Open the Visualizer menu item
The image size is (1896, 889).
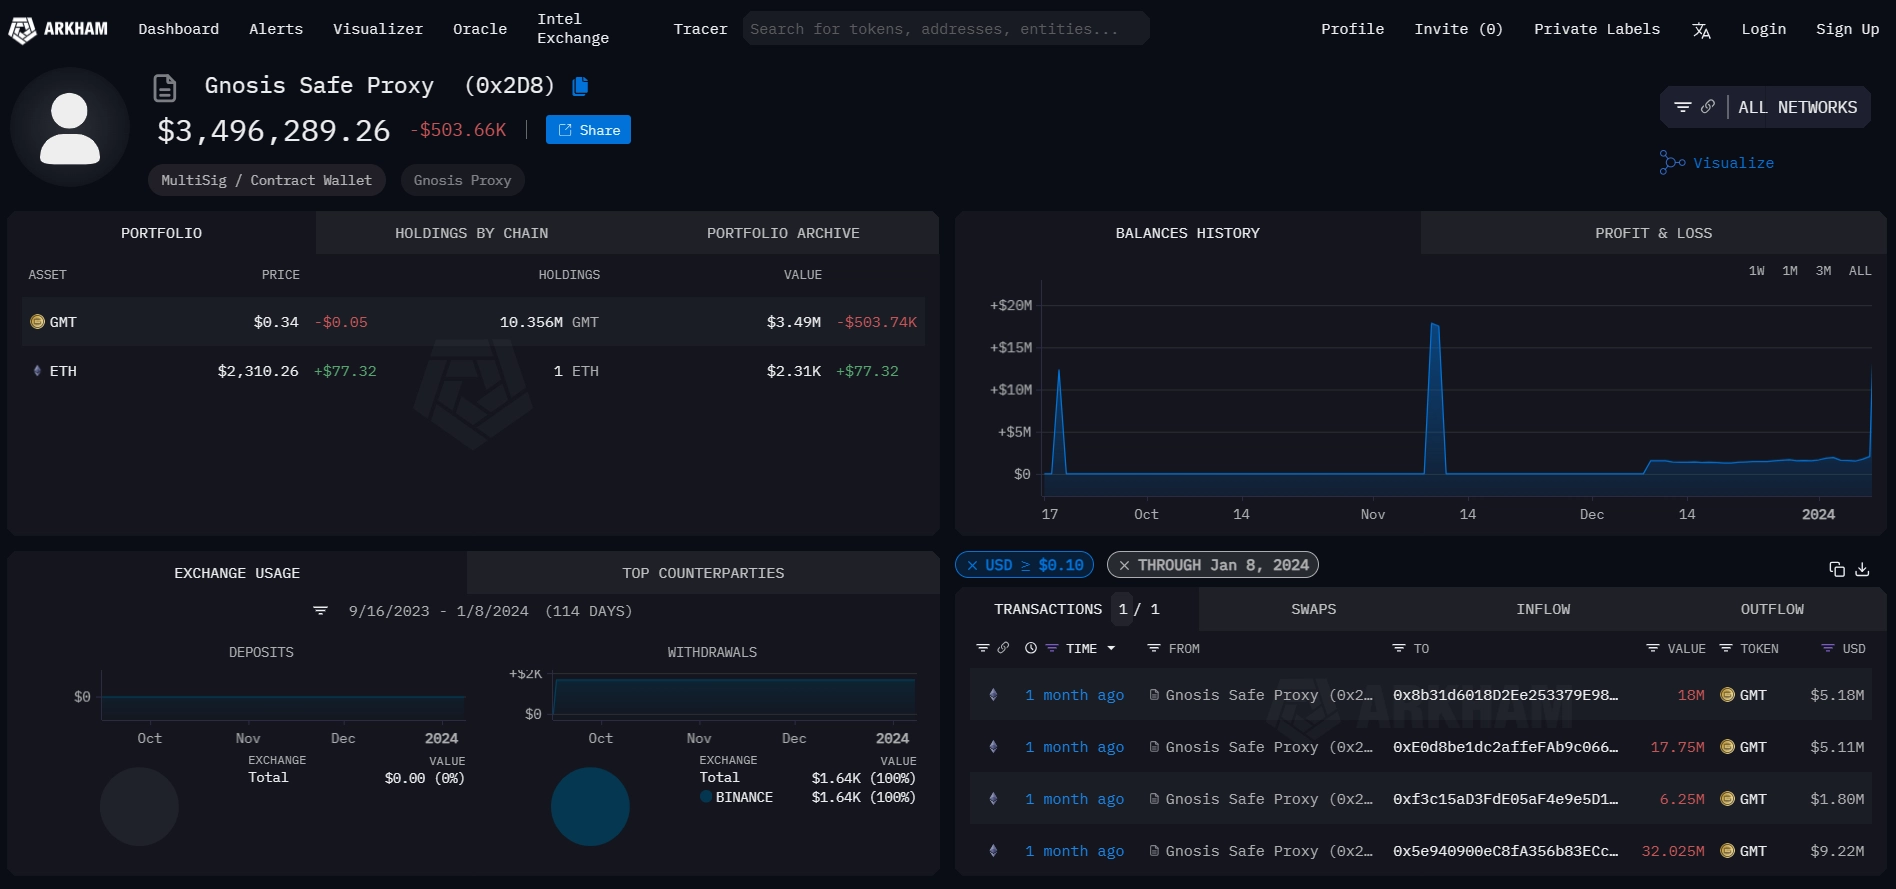[378, 29]
